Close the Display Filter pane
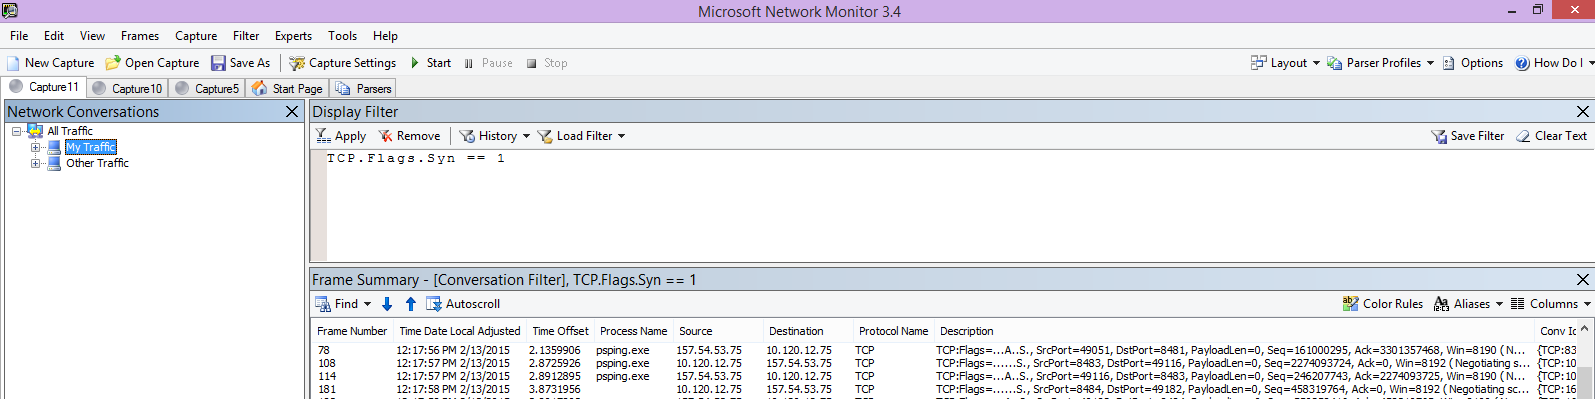 [1582, 112]
